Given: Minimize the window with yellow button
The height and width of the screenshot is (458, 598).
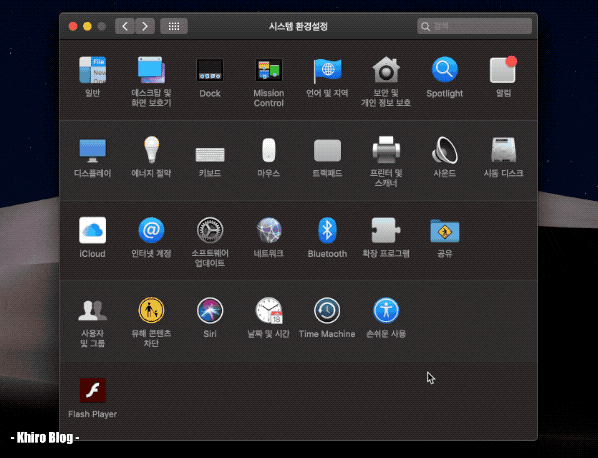Looking at the screenshot, I should [x=87, y=26].
